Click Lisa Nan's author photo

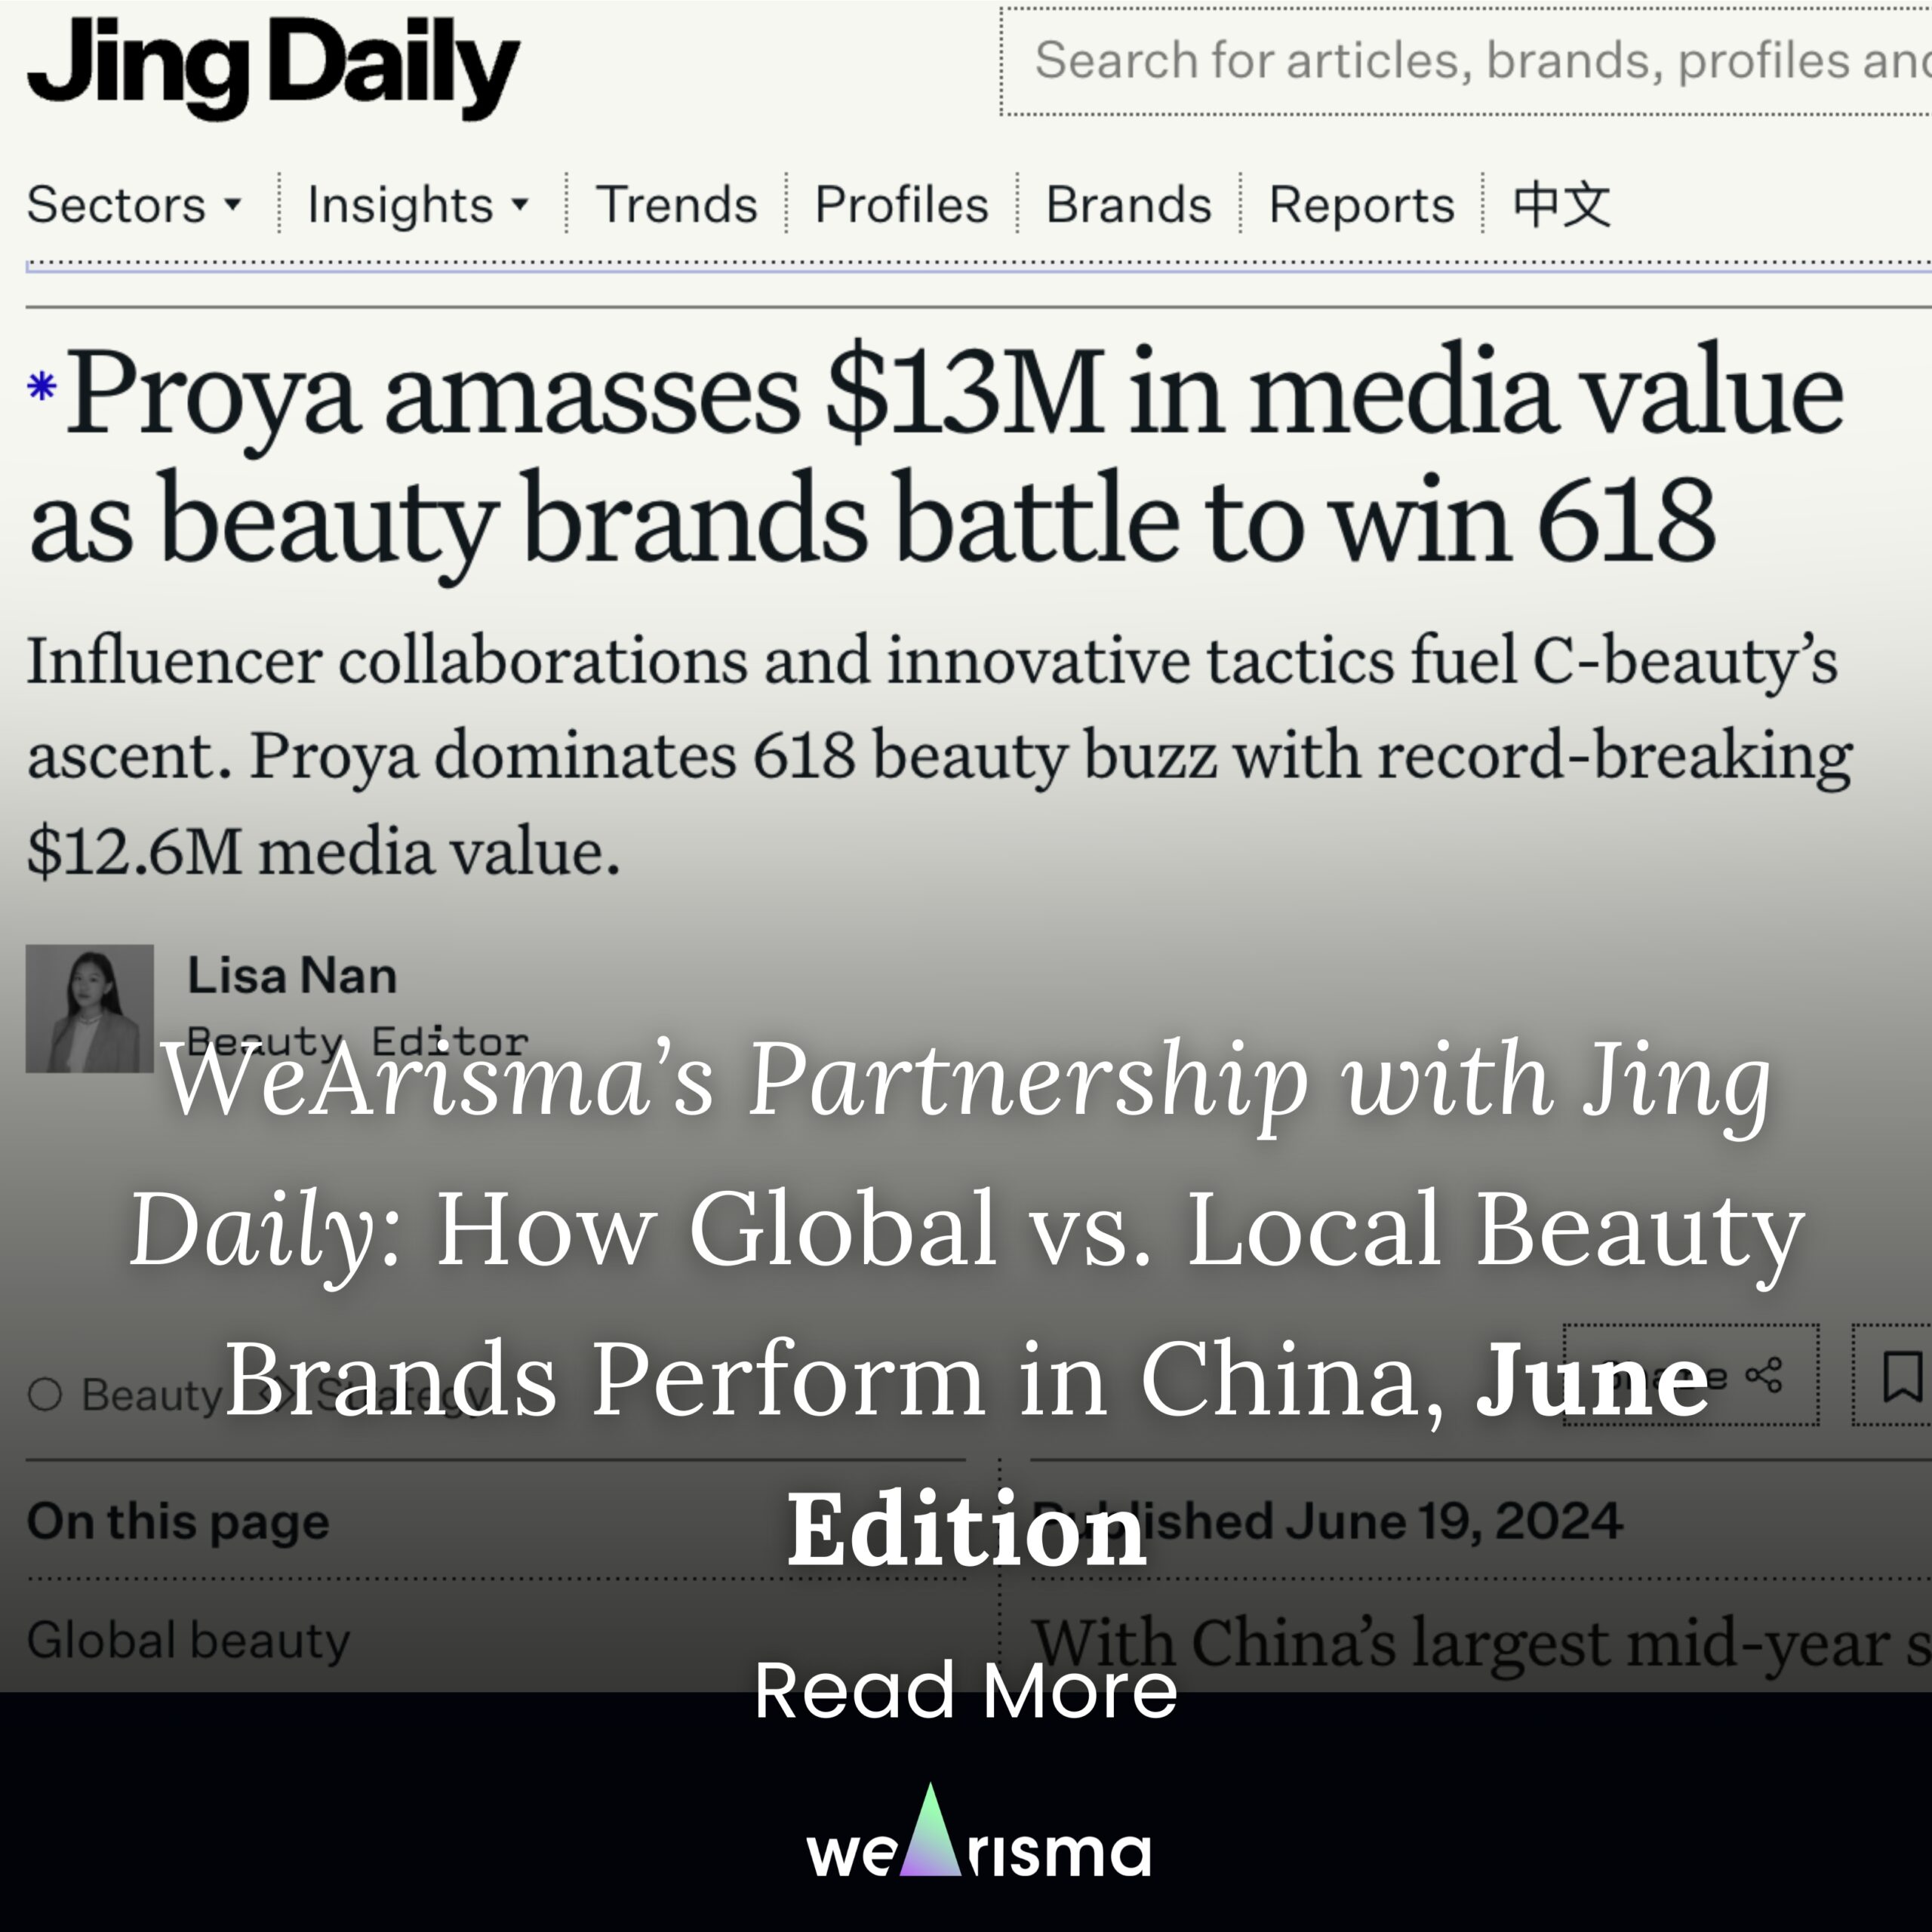[x=90, y=1008]
